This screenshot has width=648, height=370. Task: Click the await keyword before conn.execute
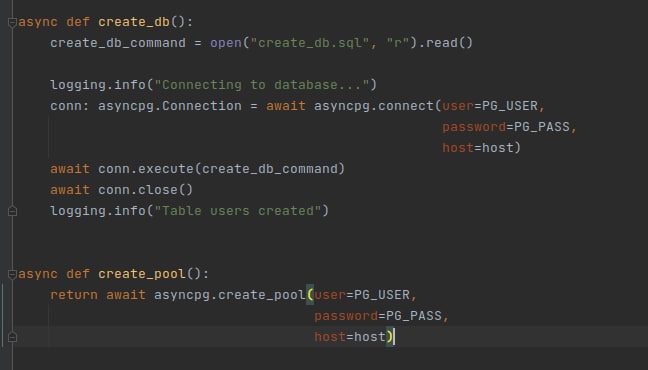pos(70,169)
